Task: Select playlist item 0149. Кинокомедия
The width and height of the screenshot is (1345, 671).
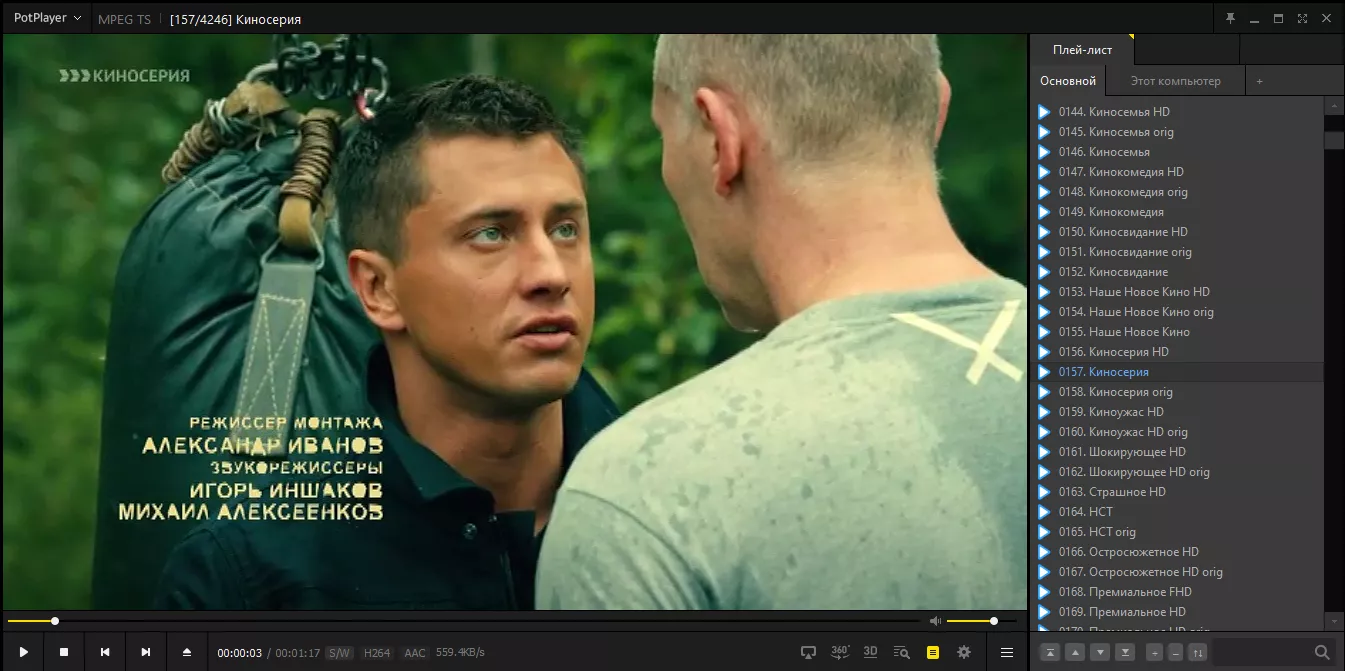Action: point(1178,212)
